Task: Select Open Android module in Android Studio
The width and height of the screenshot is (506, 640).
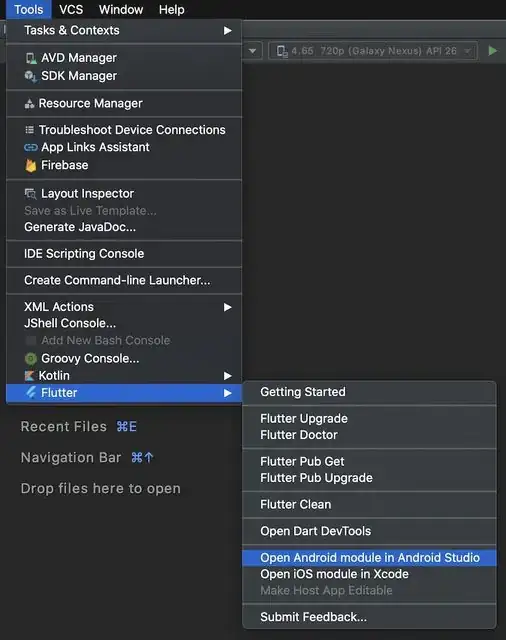Action: point(369,558)
